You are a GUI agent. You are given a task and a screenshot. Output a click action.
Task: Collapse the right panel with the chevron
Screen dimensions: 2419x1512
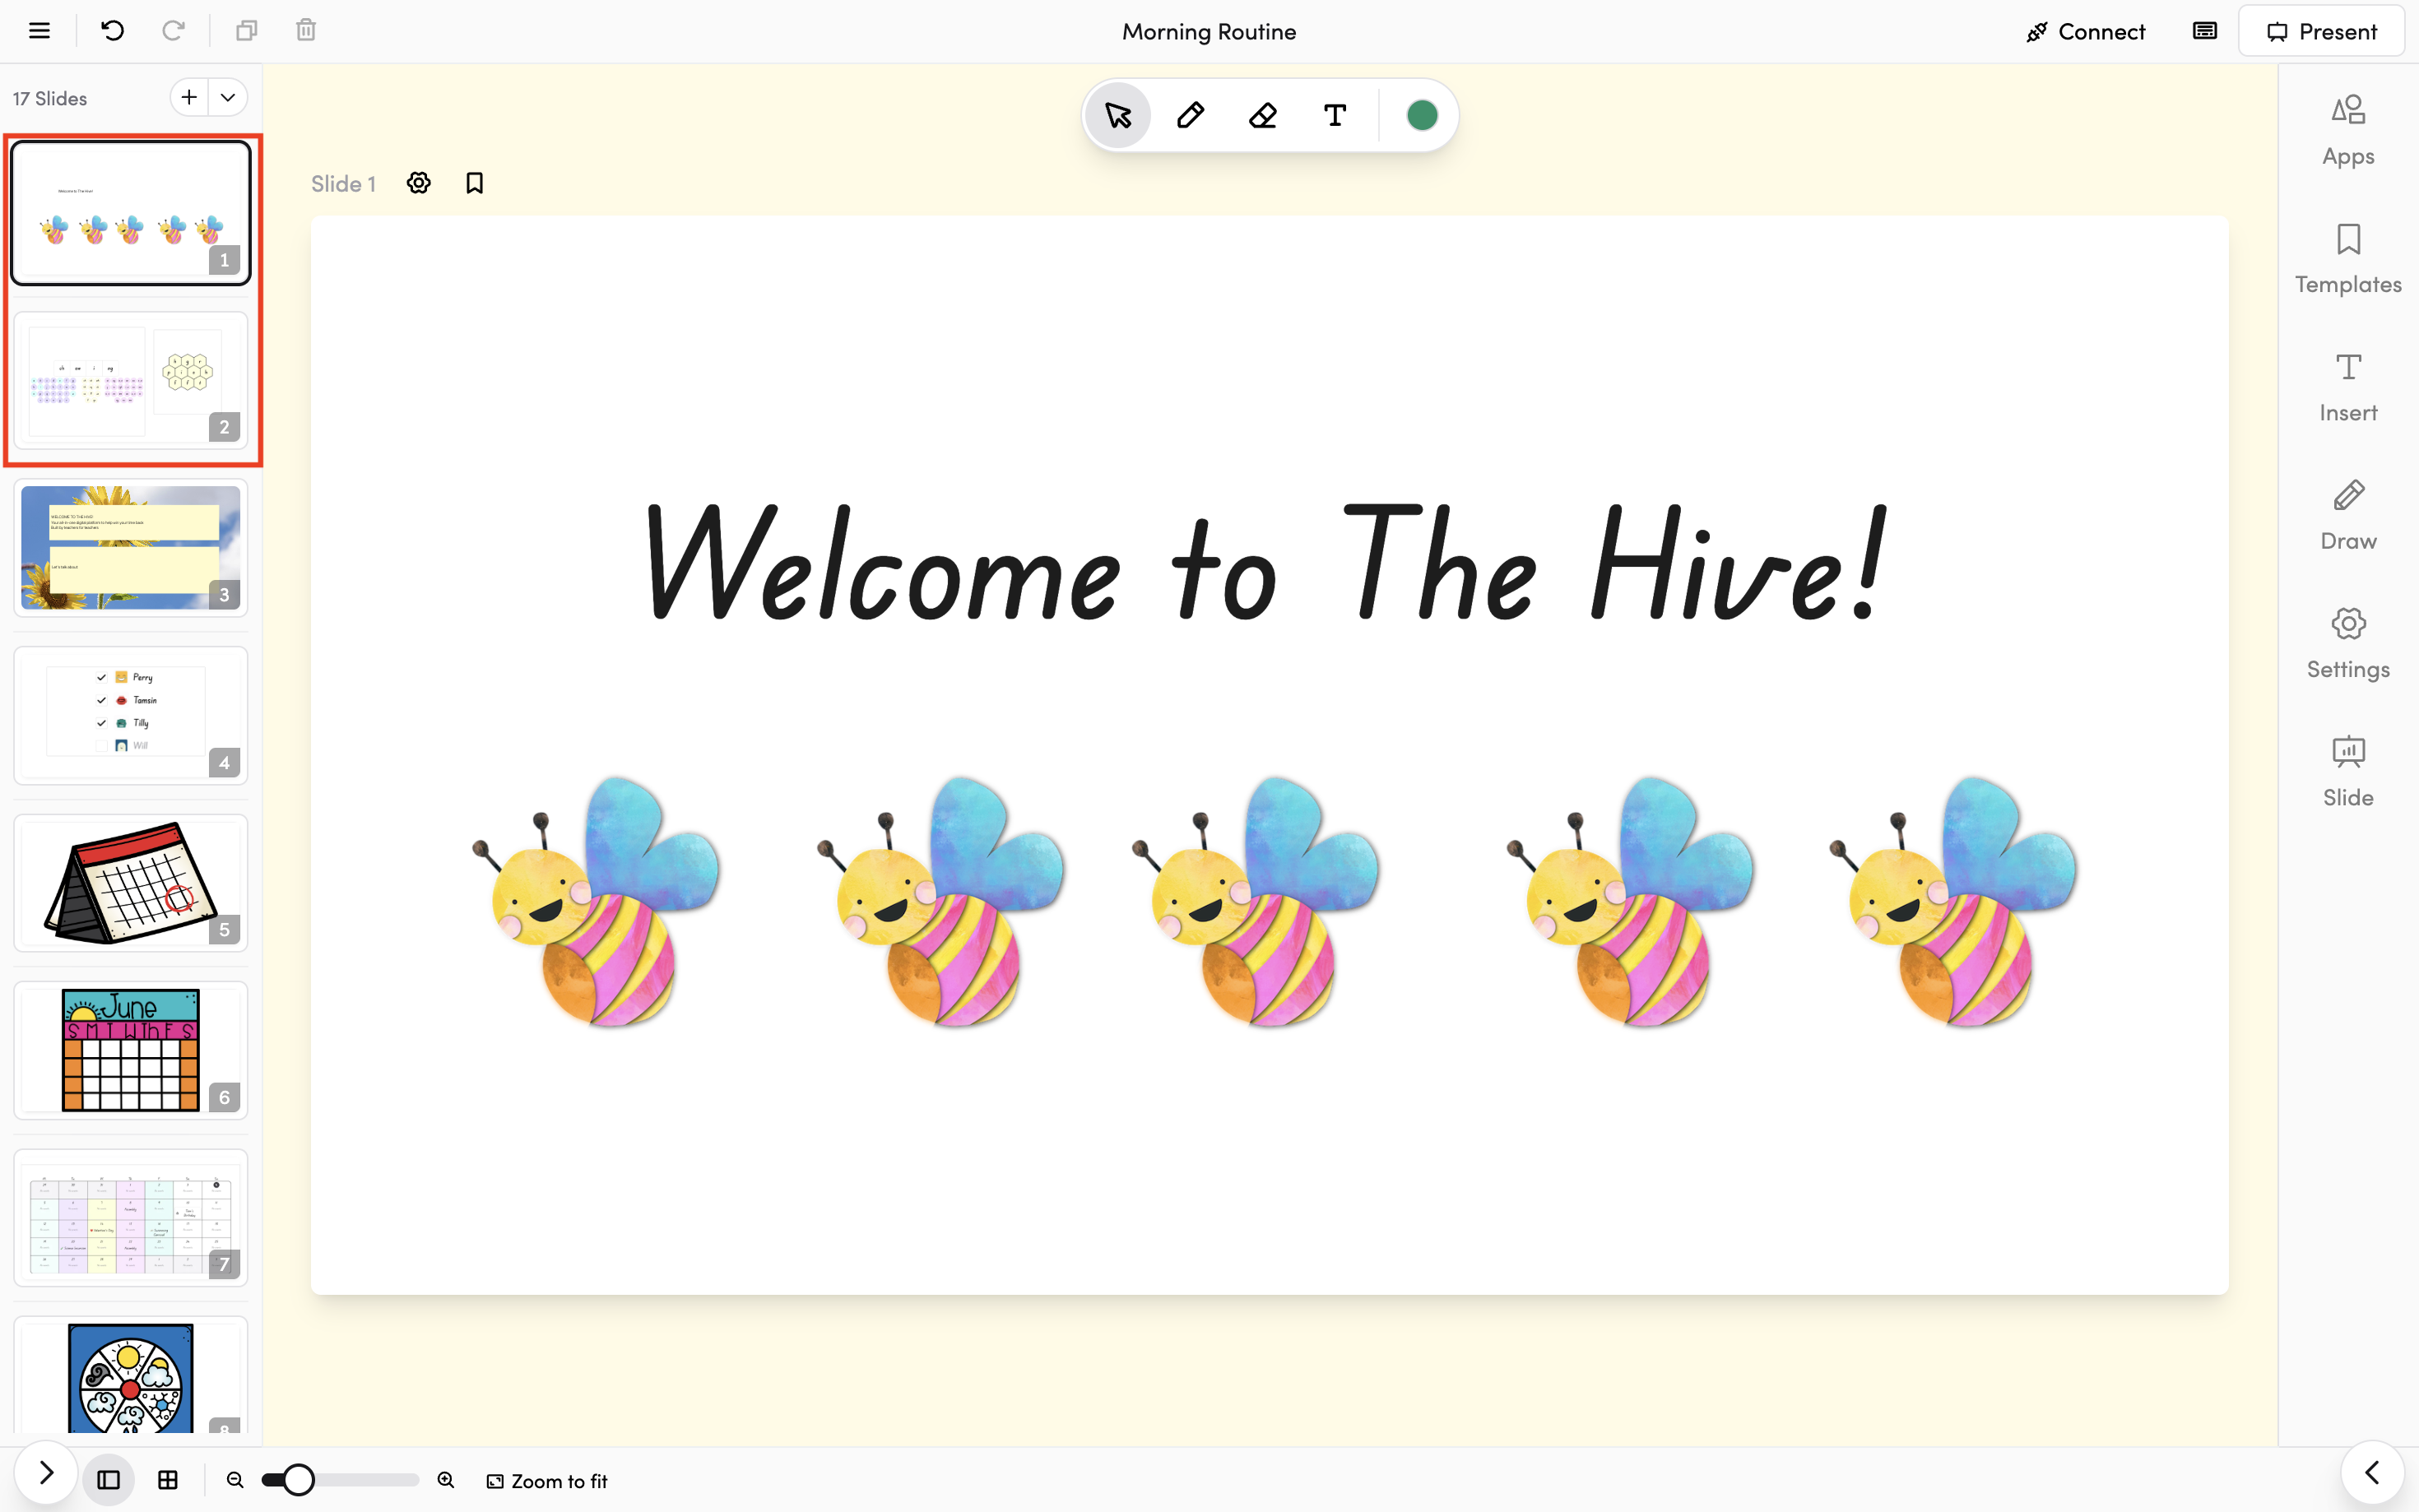(x=2371, y=1473)
